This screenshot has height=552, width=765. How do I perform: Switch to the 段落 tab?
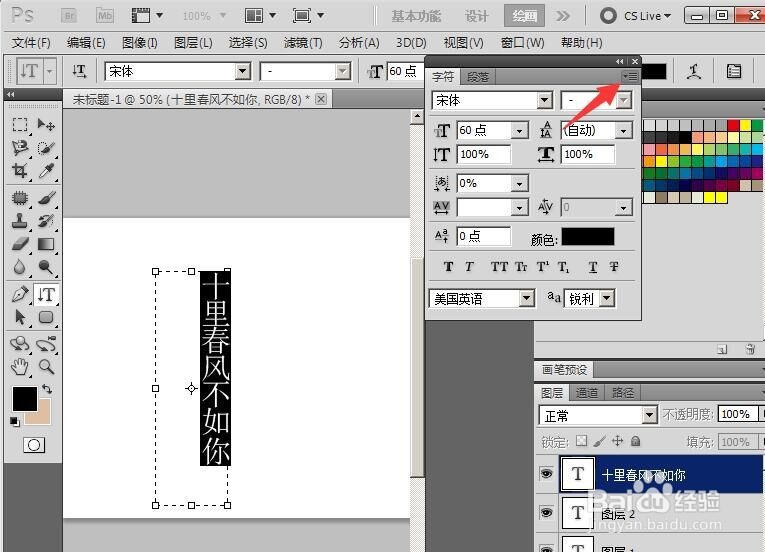coord(478,77)
